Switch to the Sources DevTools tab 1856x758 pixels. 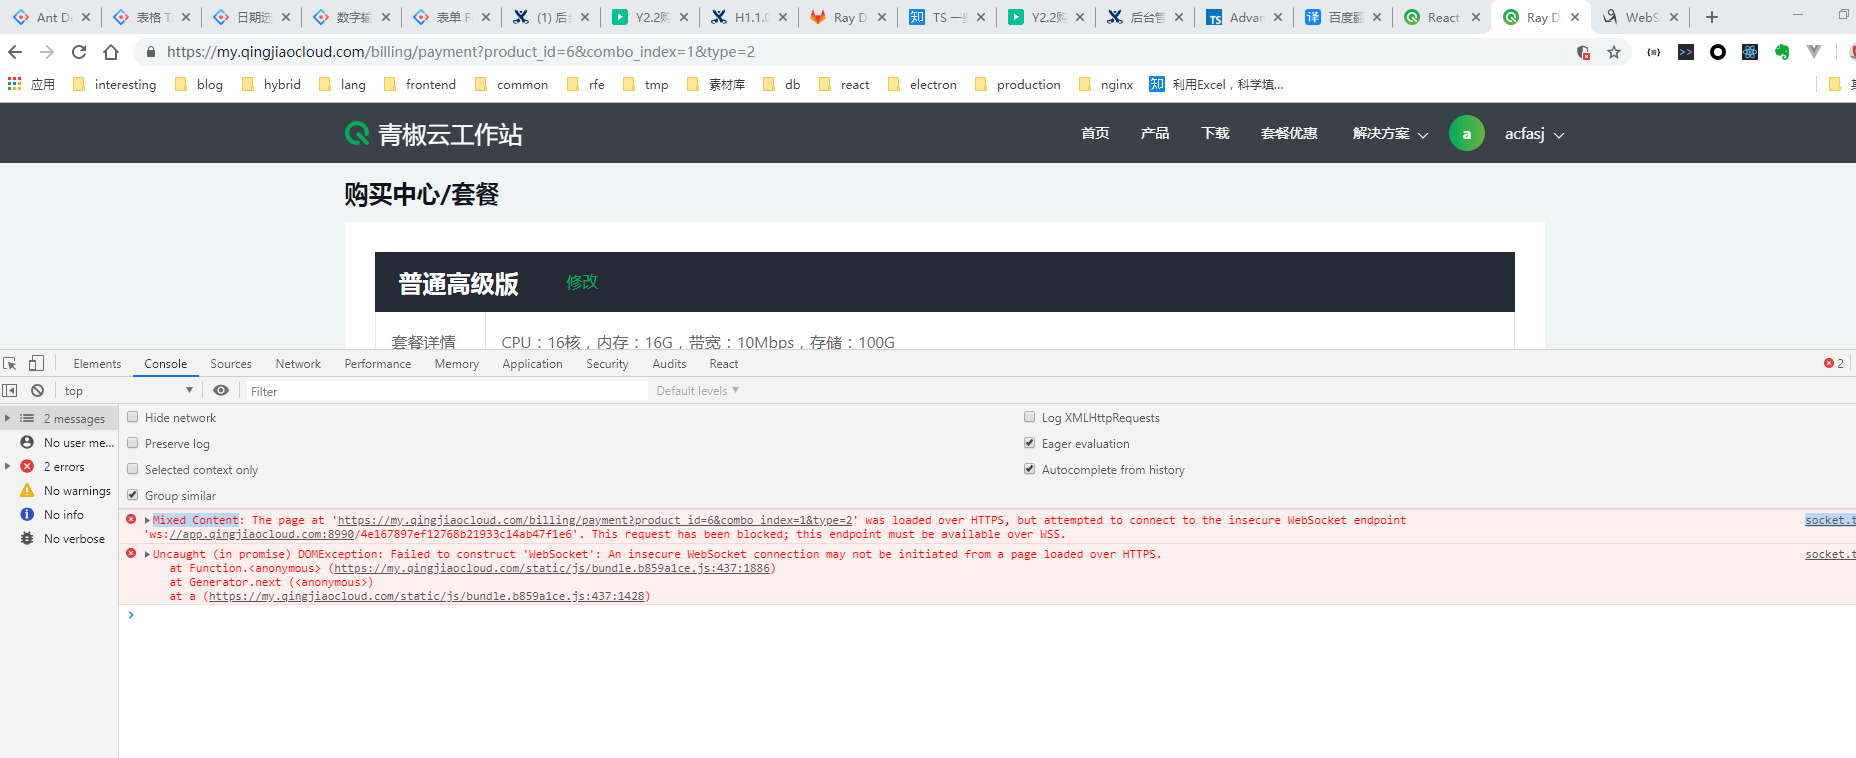[231, 363]
